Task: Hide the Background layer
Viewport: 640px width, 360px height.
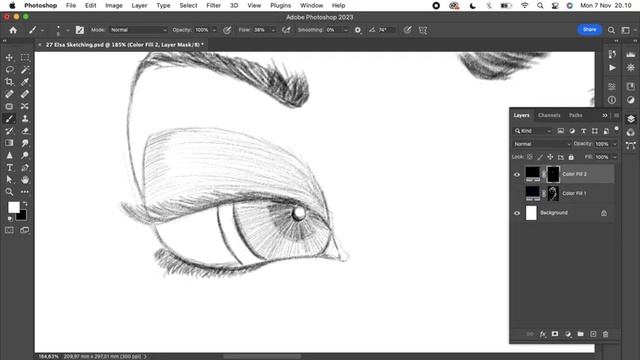Action: (517, 213)
